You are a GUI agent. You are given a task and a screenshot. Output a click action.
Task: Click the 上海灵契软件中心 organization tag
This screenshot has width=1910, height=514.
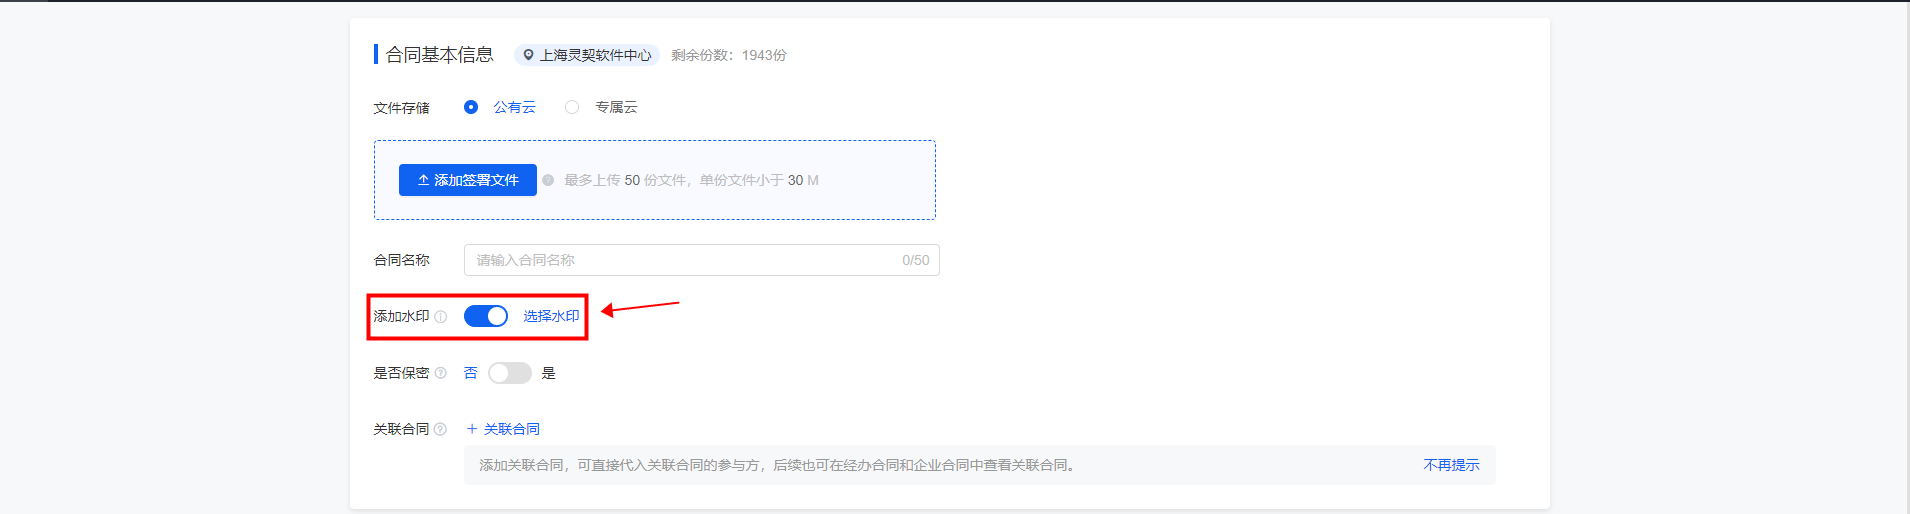(587, 55)
